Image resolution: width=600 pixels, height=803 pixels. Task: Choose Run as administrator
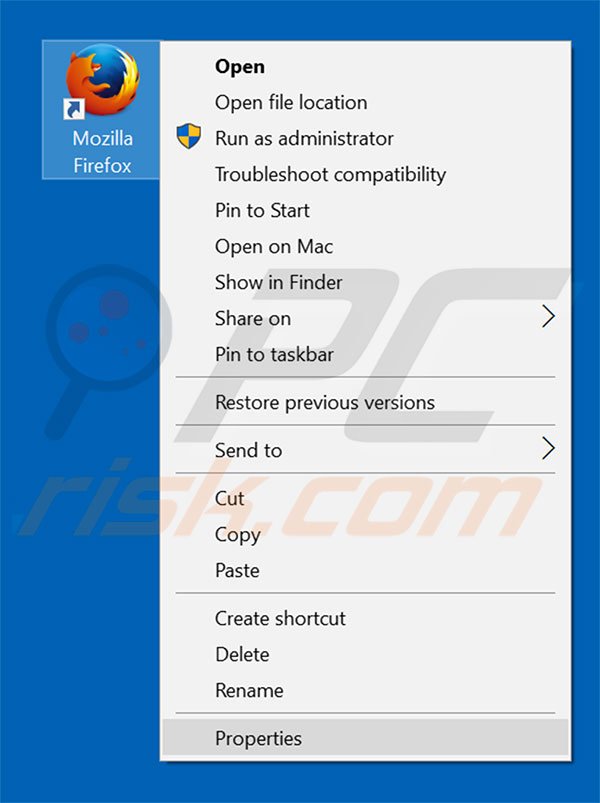pos(366,138)
